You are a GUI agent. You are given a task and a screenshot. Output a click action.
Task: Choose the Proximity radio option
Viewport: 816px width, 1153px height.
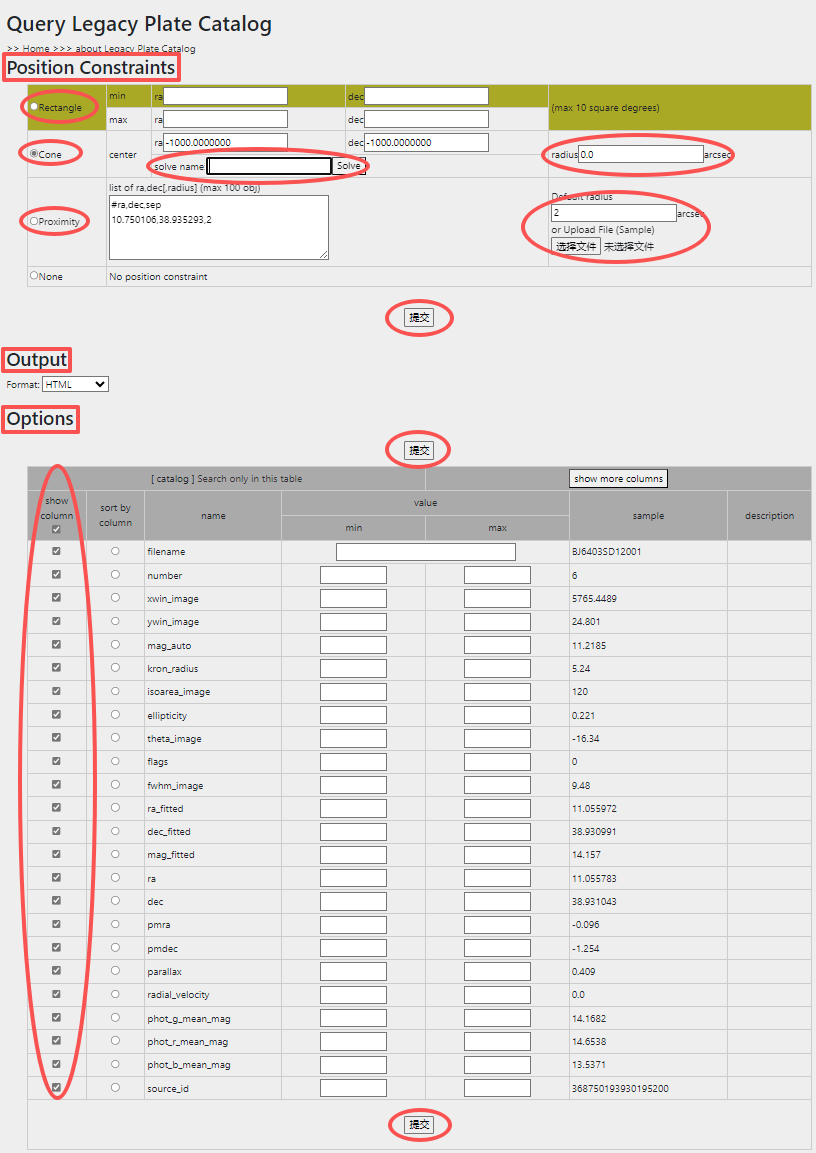pyautogui.click(x=34, y=221)
